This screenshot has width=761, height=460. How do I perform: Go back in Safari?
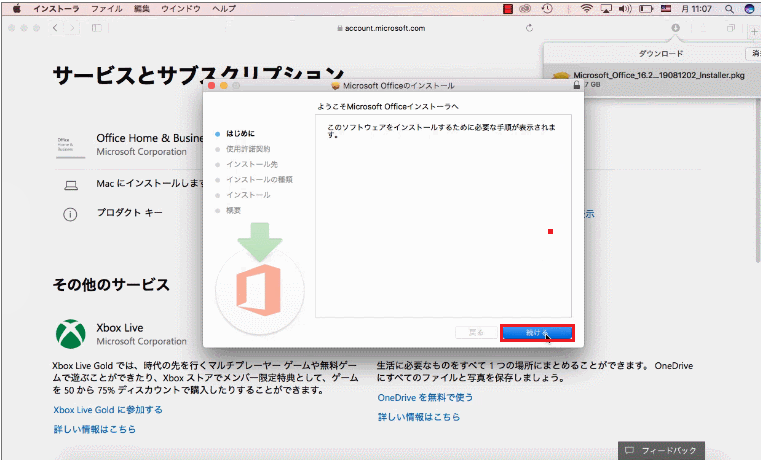coord(55,28)
